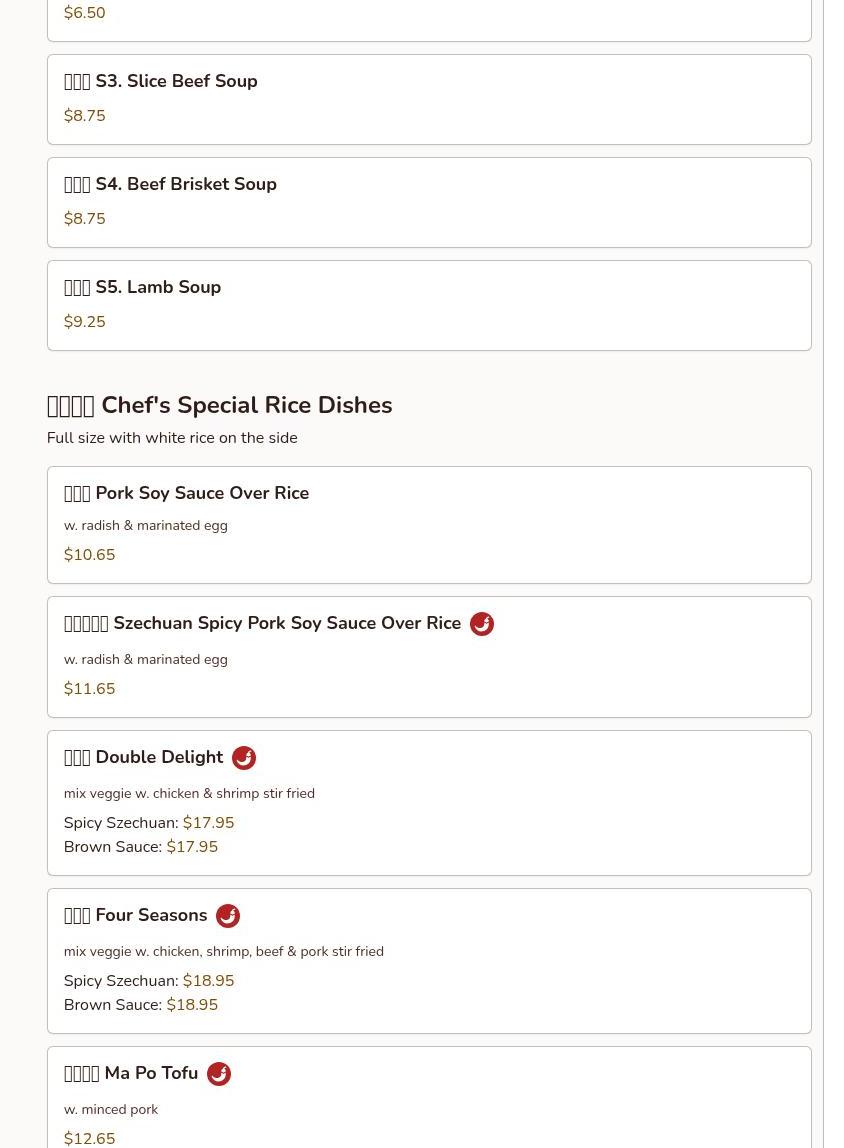Click the Four Seasons spicy pepper icon

(227, 916)
